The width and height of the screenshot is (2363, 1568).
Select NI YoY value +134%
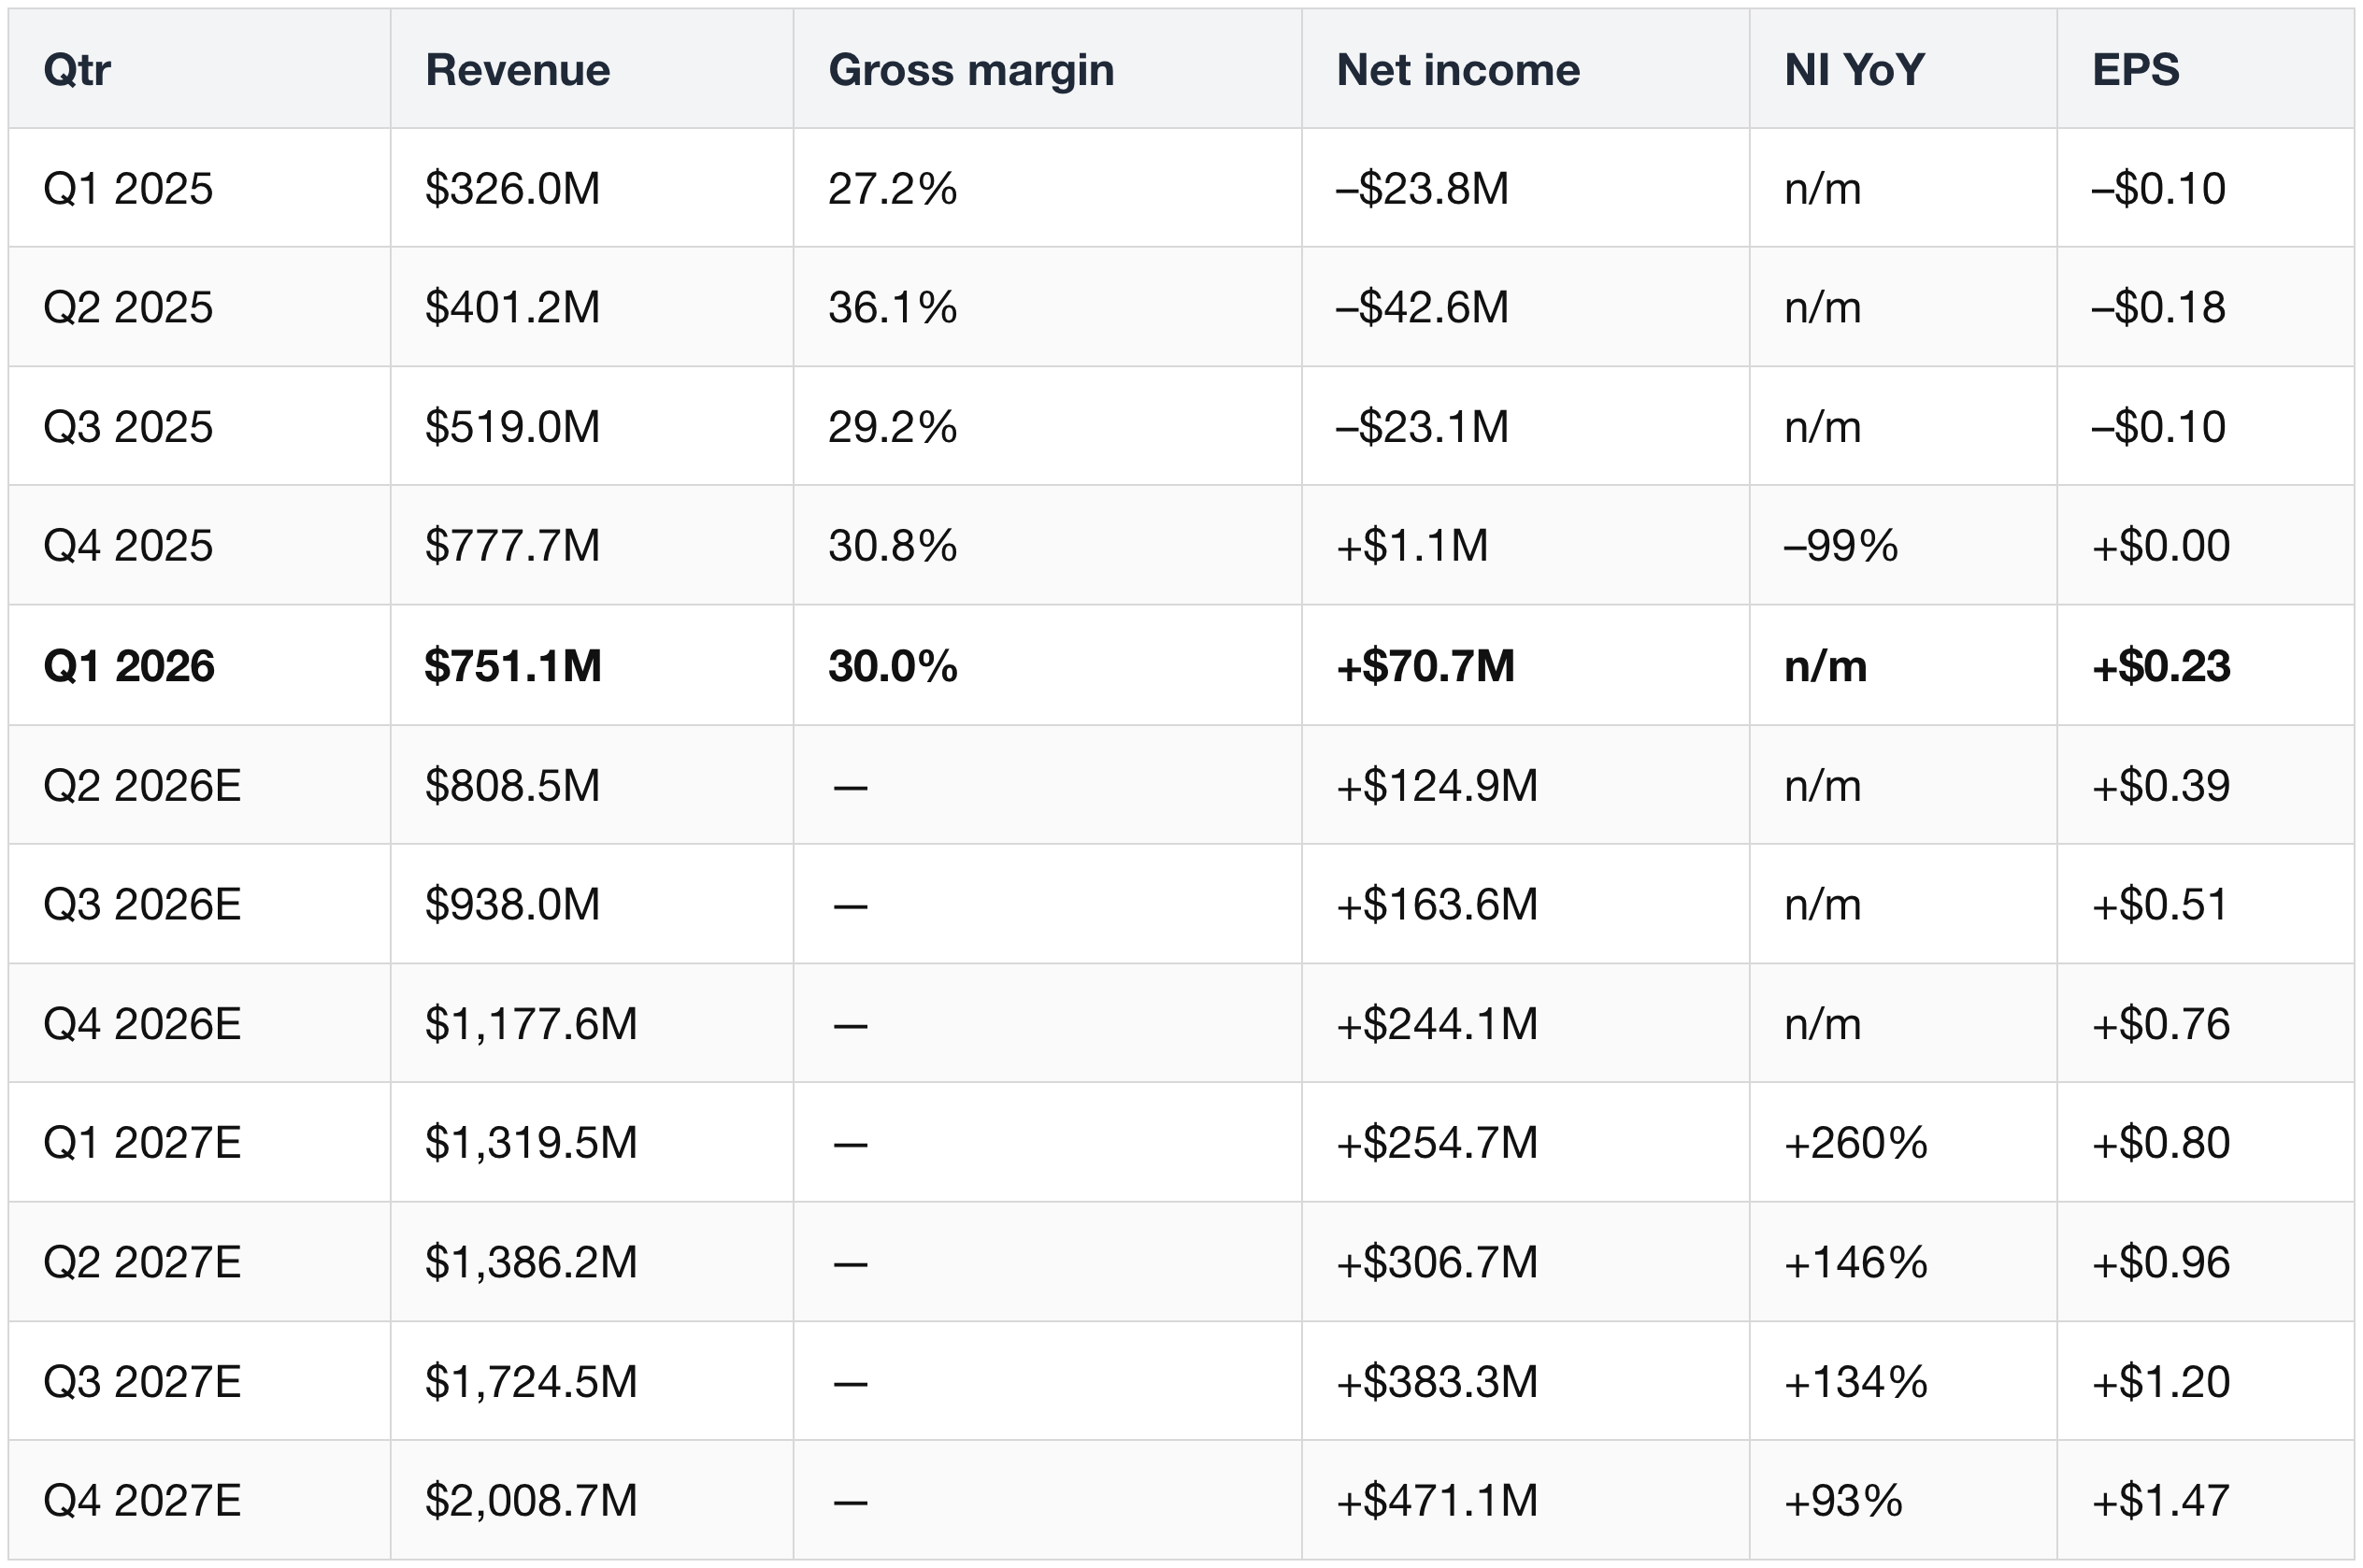coord(1856,1382)
